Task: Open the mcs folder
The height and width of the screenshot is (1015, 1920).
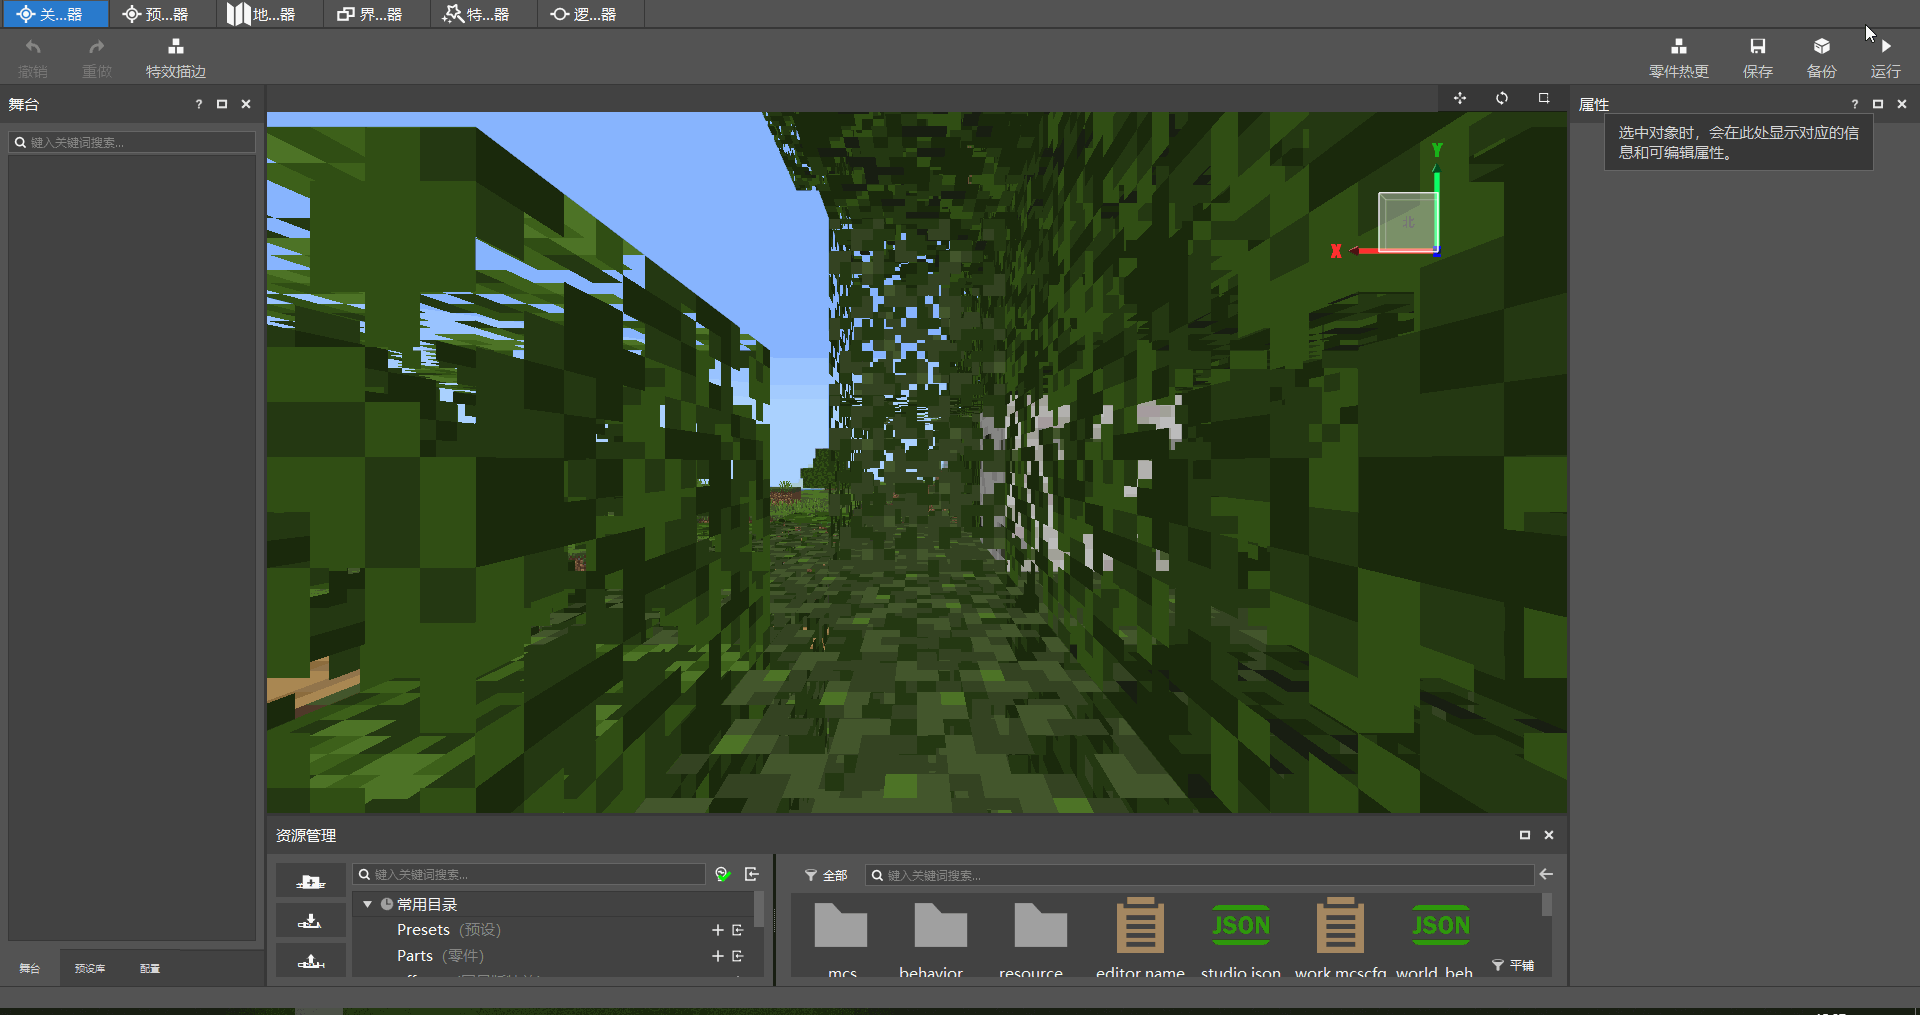Action: (841, 939)
